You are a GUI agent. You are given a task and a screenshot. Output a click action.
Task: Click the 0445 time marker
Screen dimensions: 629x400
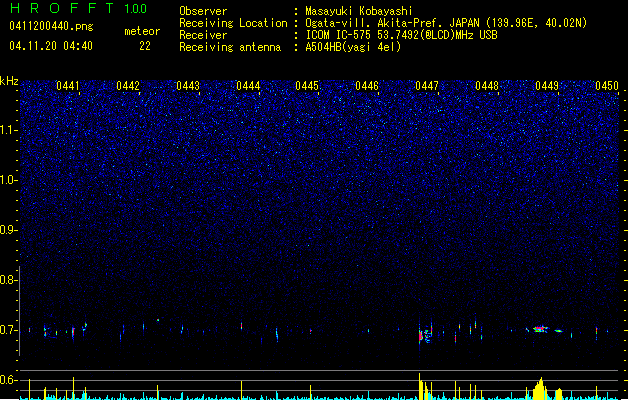click(x=307, y=86)
